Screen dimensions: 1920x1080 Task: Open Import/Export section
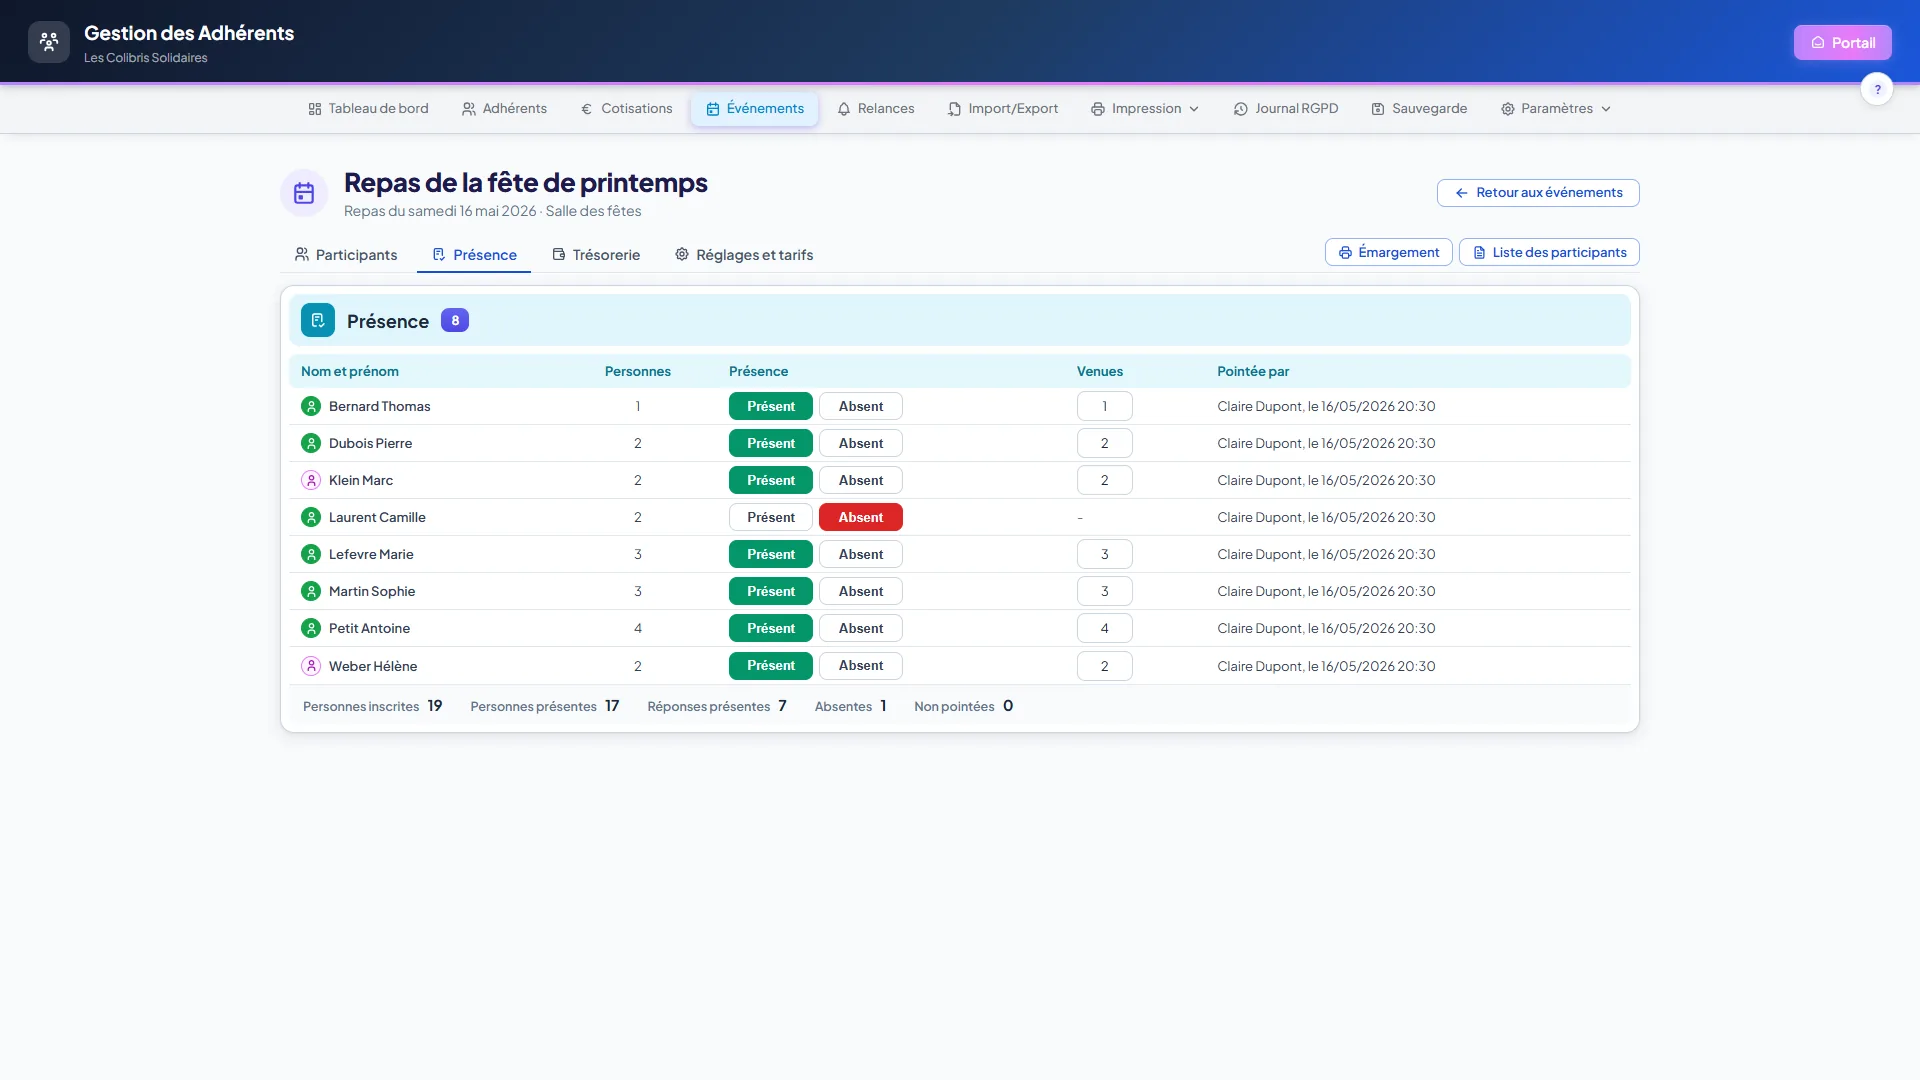click(1003, 109)
